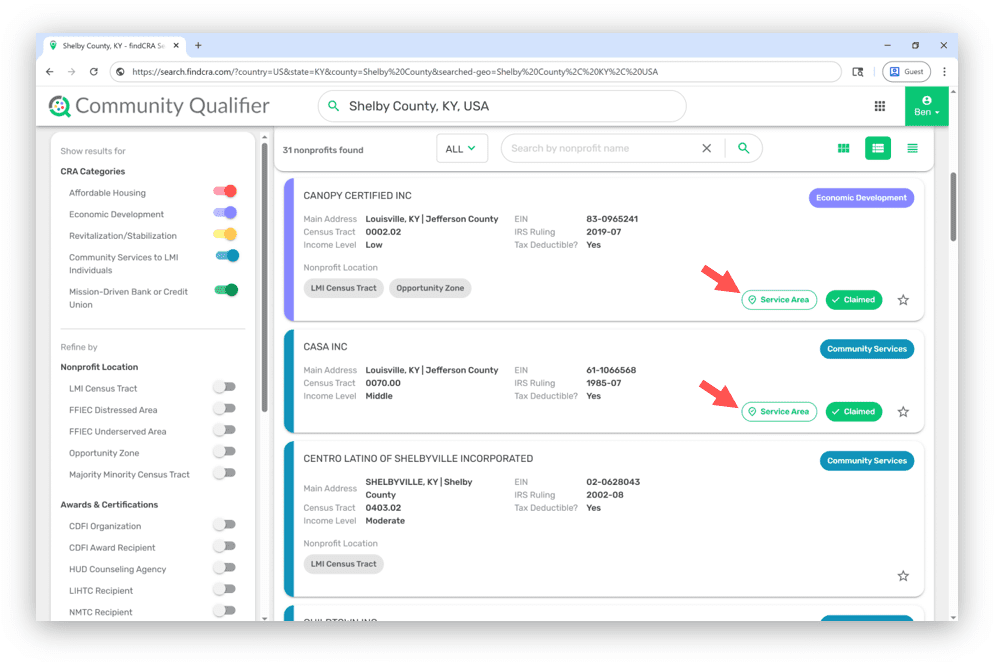Click Claimed badge on Canopy Certified card
The image size is (996, 664).
tap(854, 300)
